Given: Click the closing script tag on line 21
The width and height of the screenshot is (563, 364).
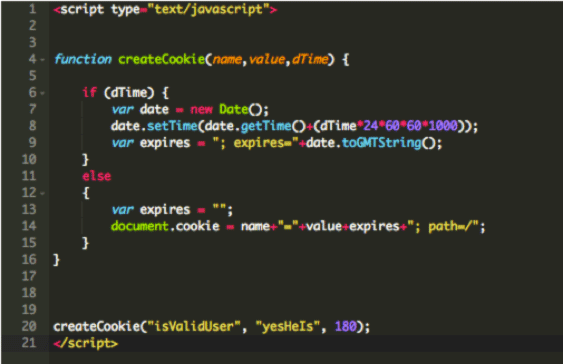Looking at the screenshot, I should coord(86,343).
